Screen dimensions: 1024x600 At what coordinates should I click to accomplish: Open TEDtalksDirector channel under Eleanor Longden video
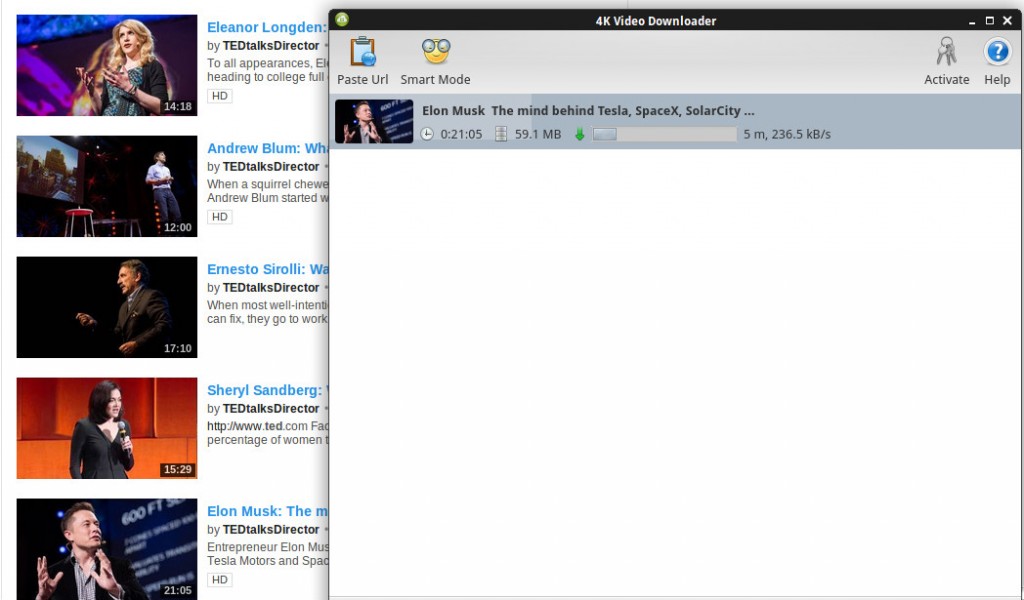271,46
